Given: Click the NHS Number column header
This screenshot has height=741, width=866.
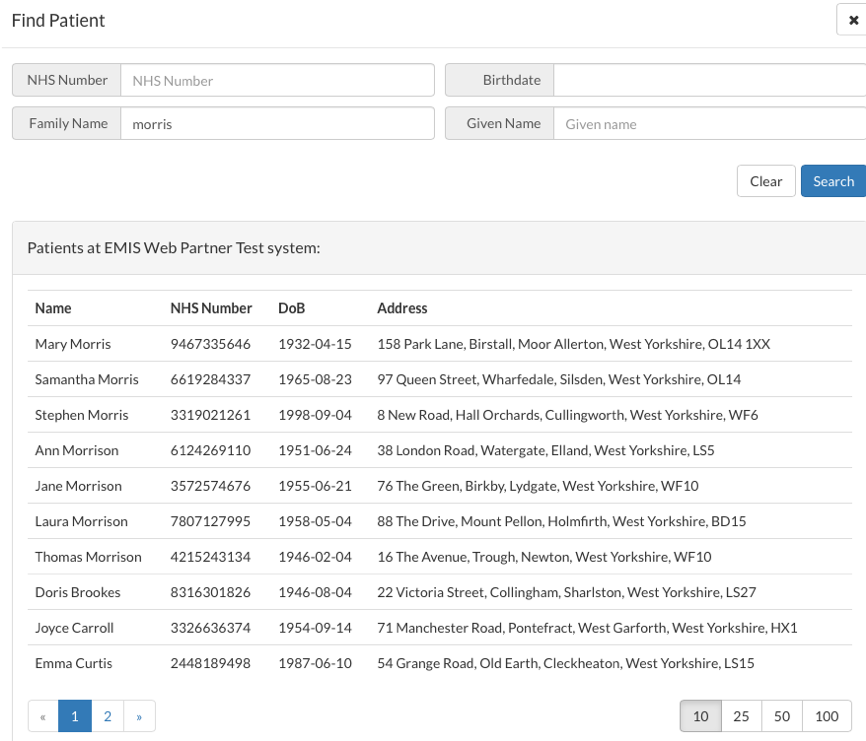Looking at the screenshot, I should click(211, 308).
